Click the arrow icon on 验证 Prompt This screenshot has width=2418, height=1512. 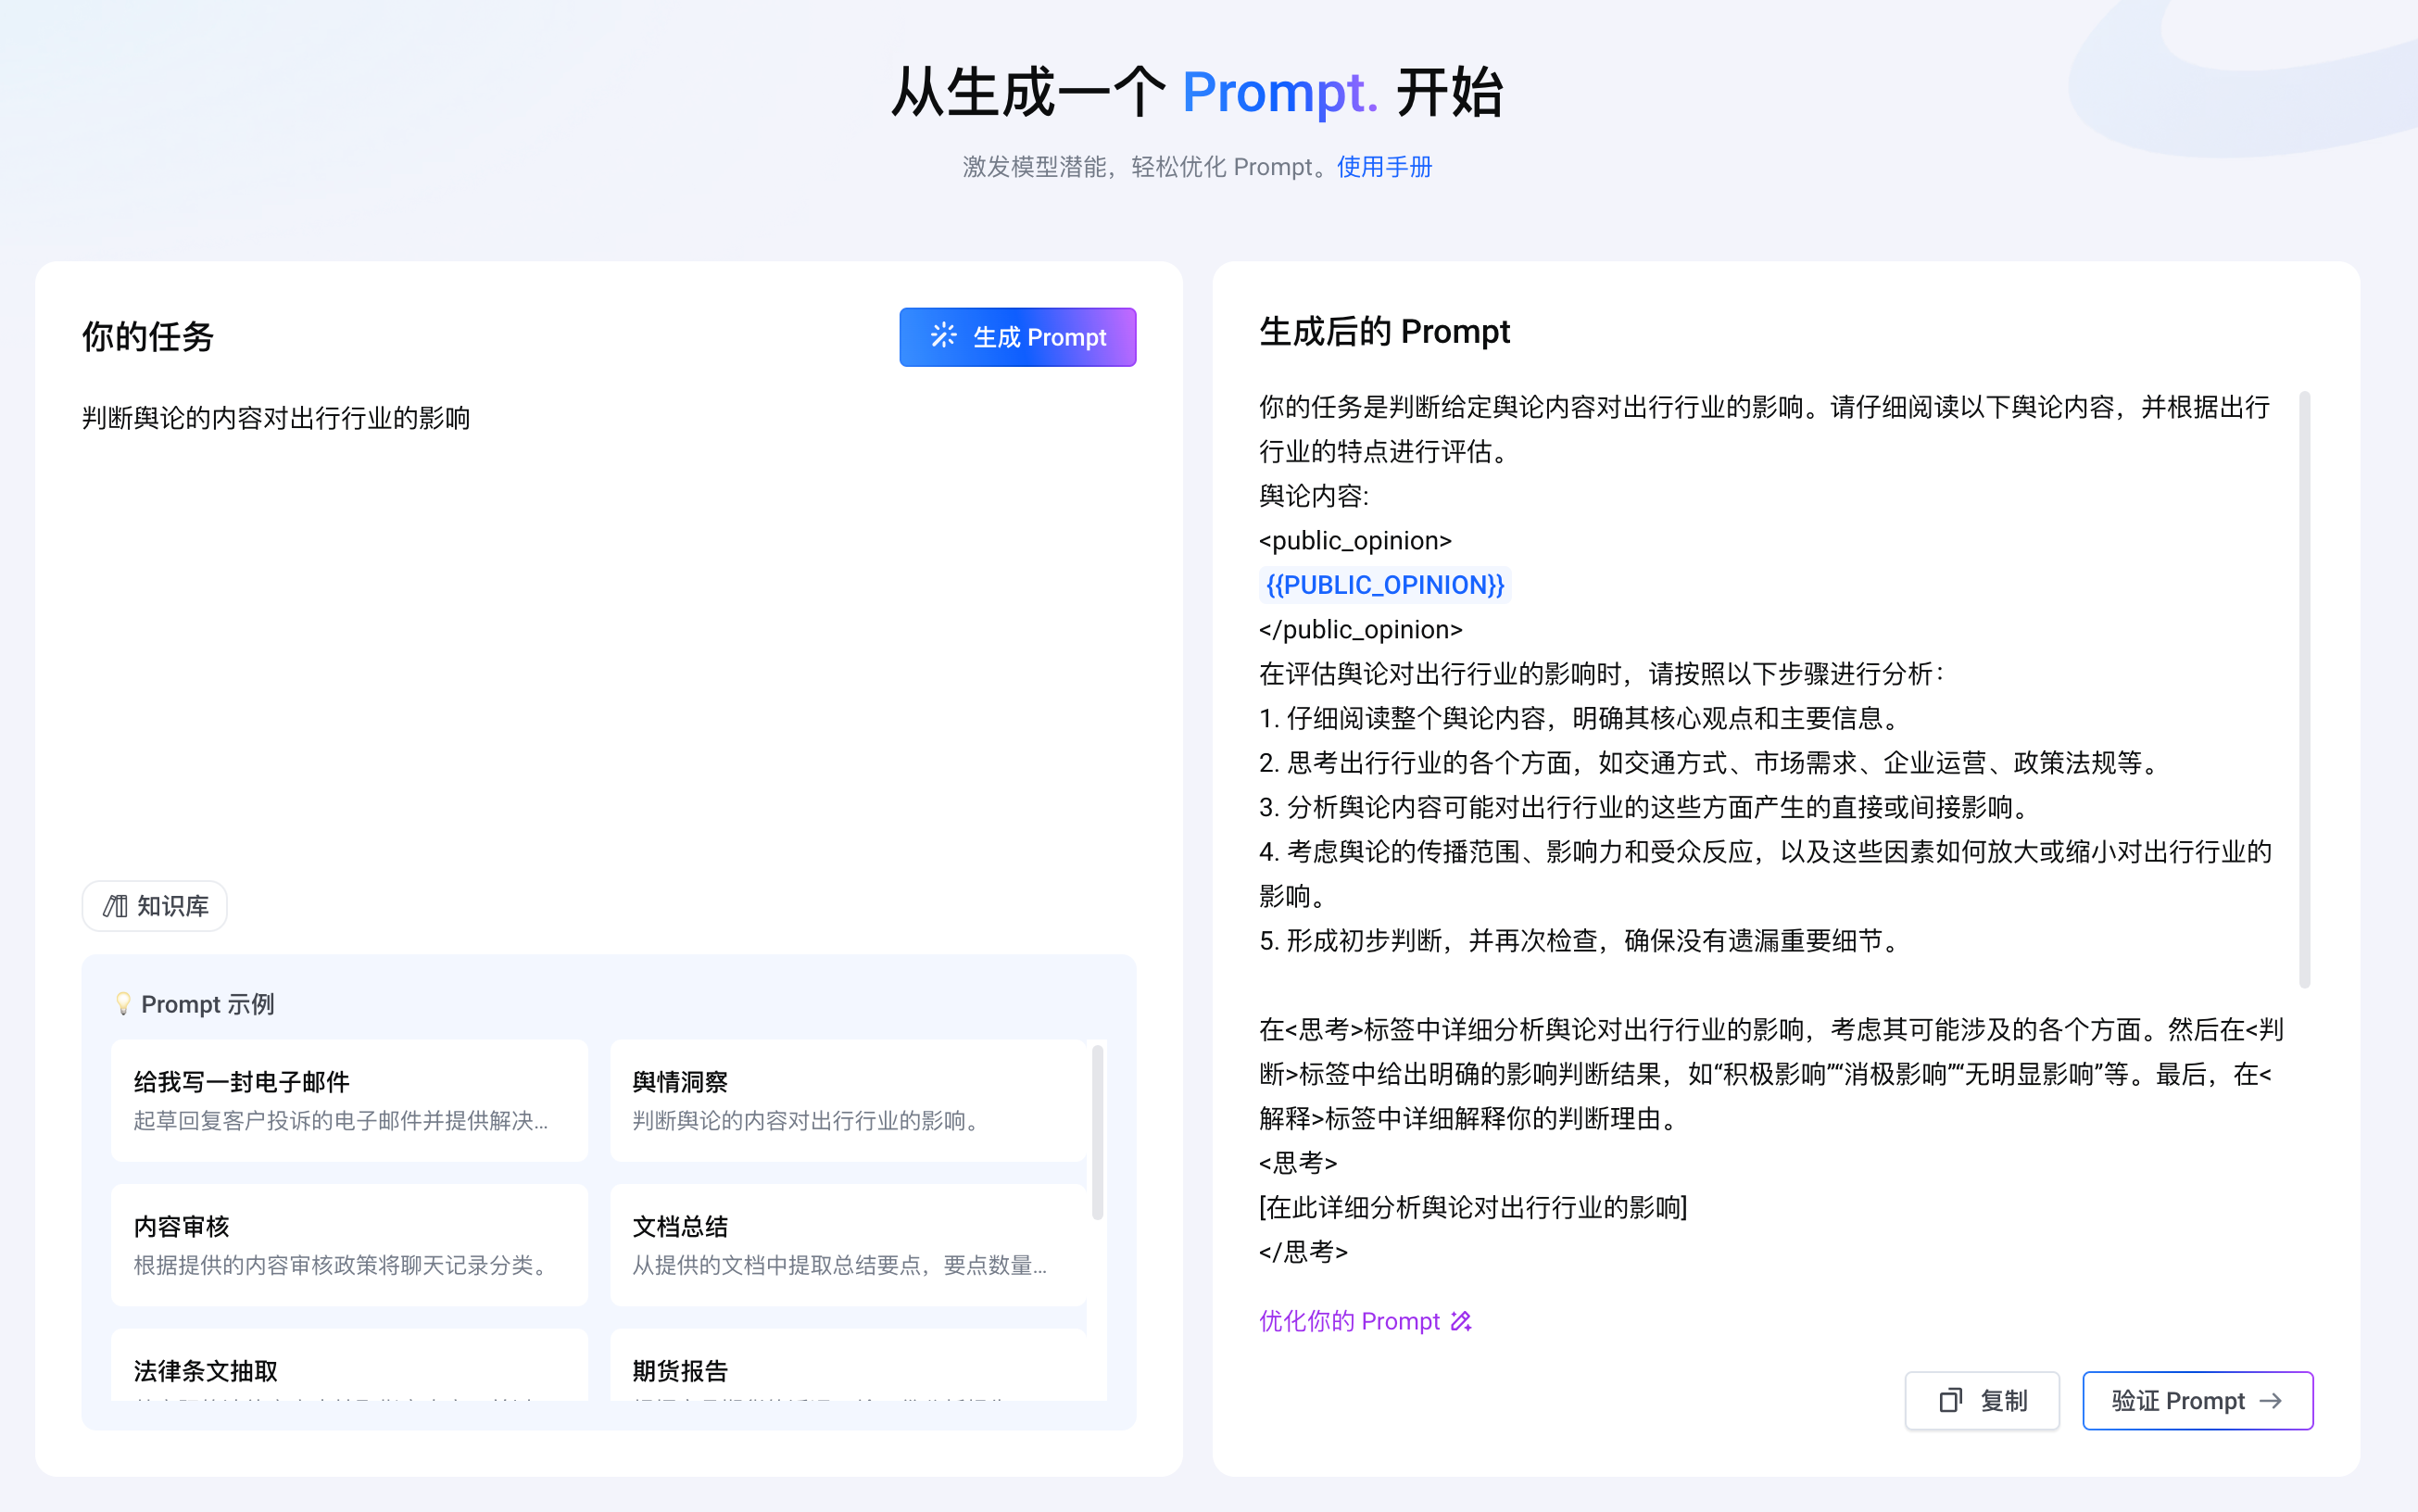[x=2272, y=1400]
